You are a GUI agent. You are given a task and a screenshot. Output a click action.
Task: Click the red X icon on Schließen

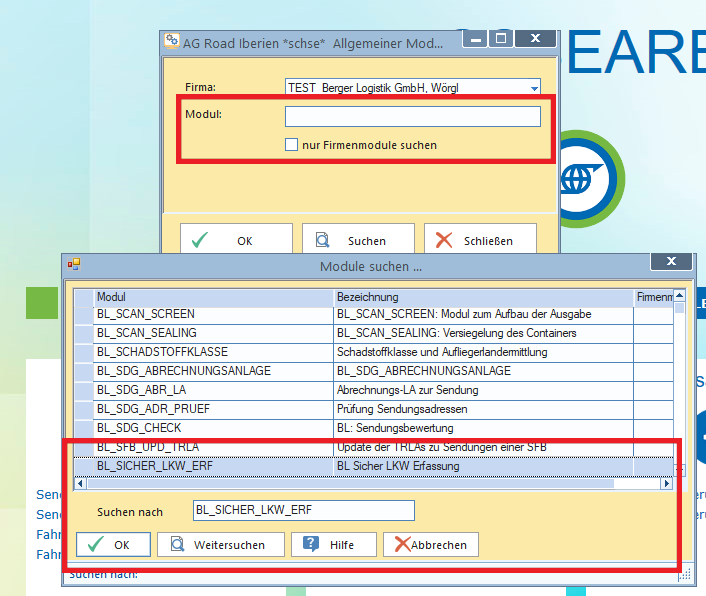coord(444,240)
